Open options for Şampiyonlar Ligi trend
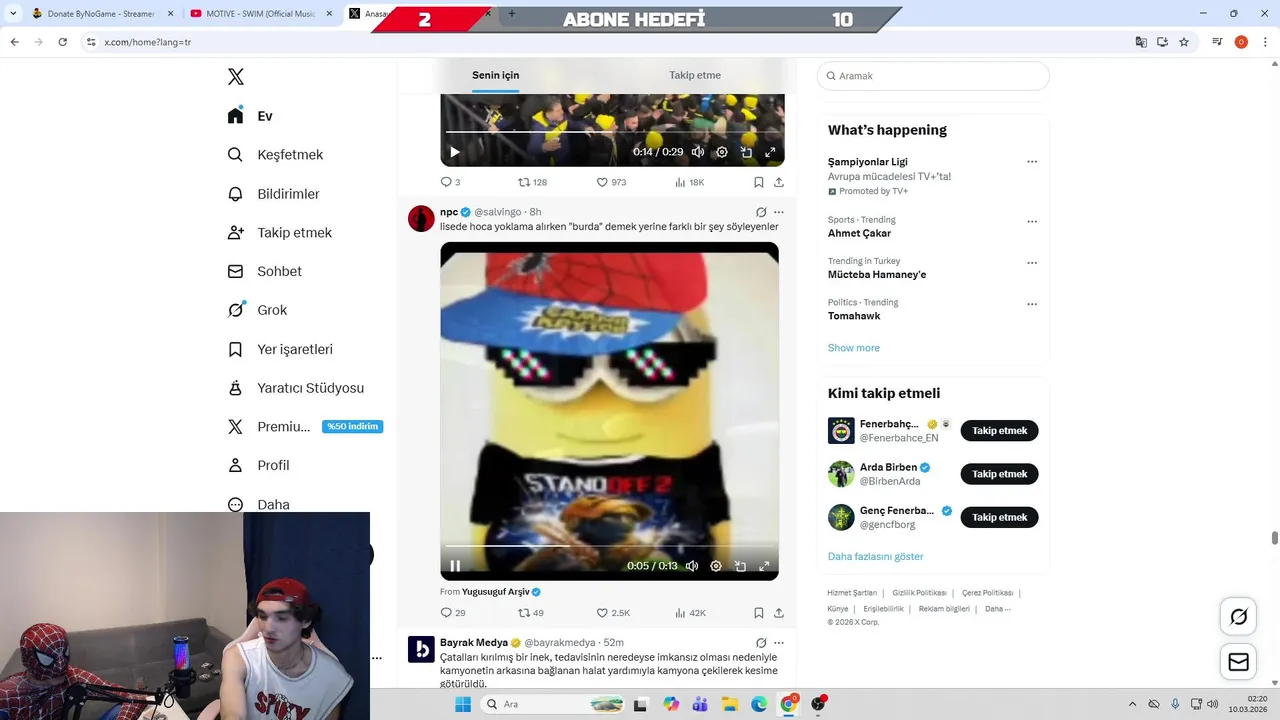 click(x=1032, y=161)
